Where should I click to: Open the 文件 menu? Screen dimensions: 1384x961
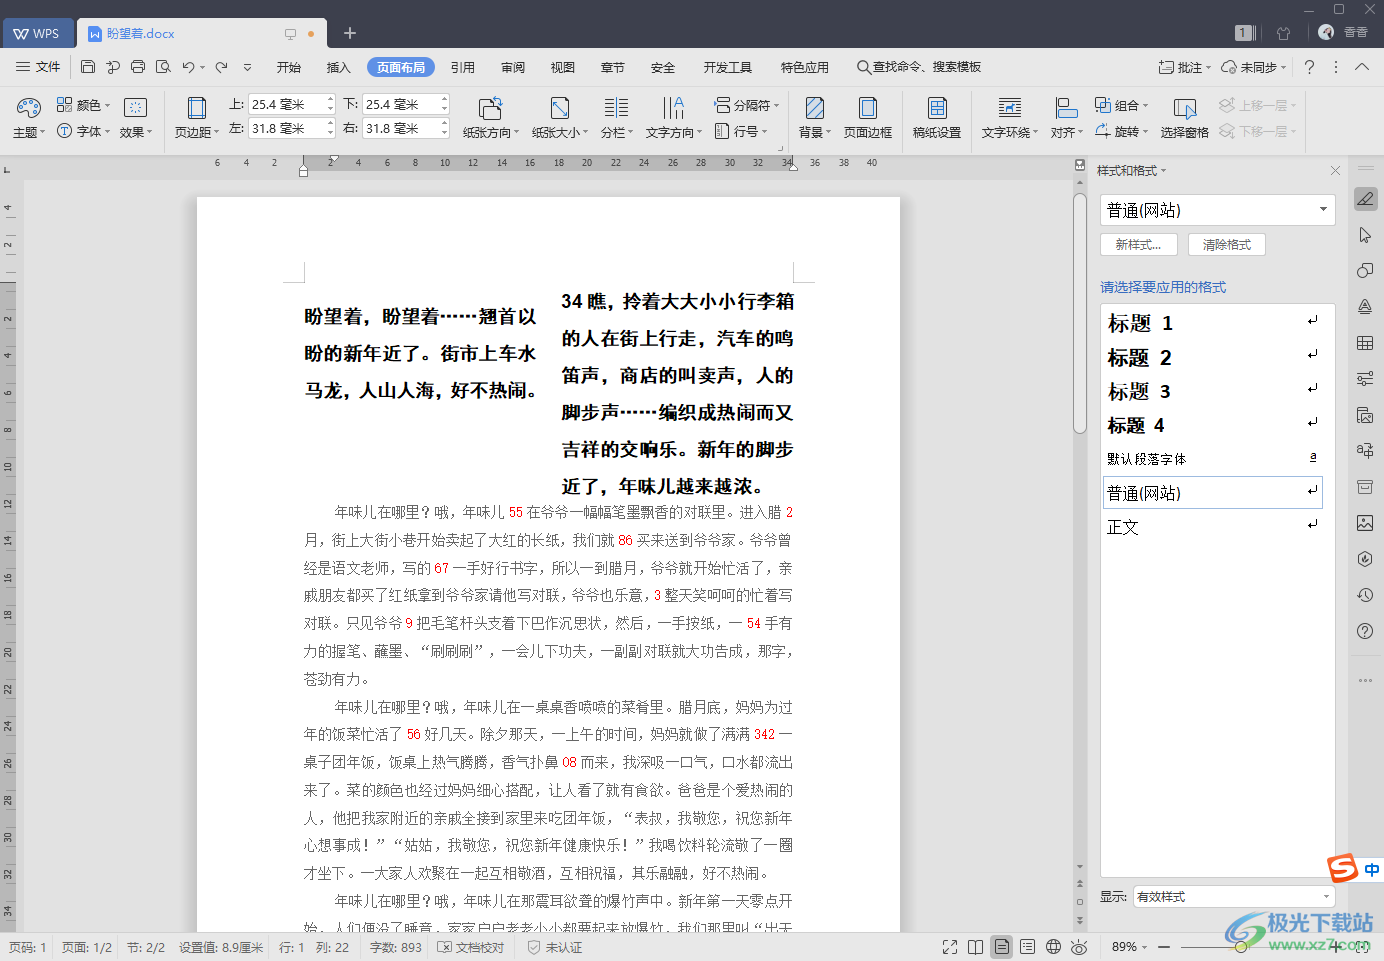pos(39,67)
